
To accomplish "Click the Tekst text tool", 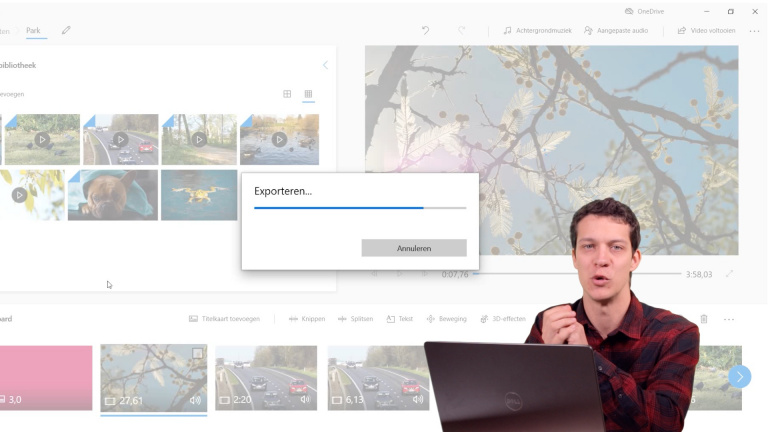I will (x=400, y=319).
